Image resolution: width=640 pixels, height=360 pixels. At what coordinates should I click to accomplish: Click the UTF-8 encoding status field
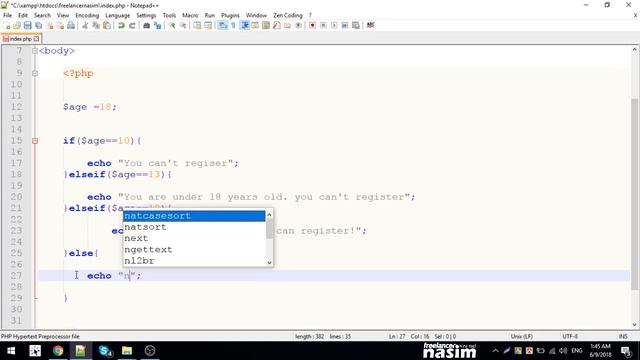pyautogui.click(x=570, y=336)
